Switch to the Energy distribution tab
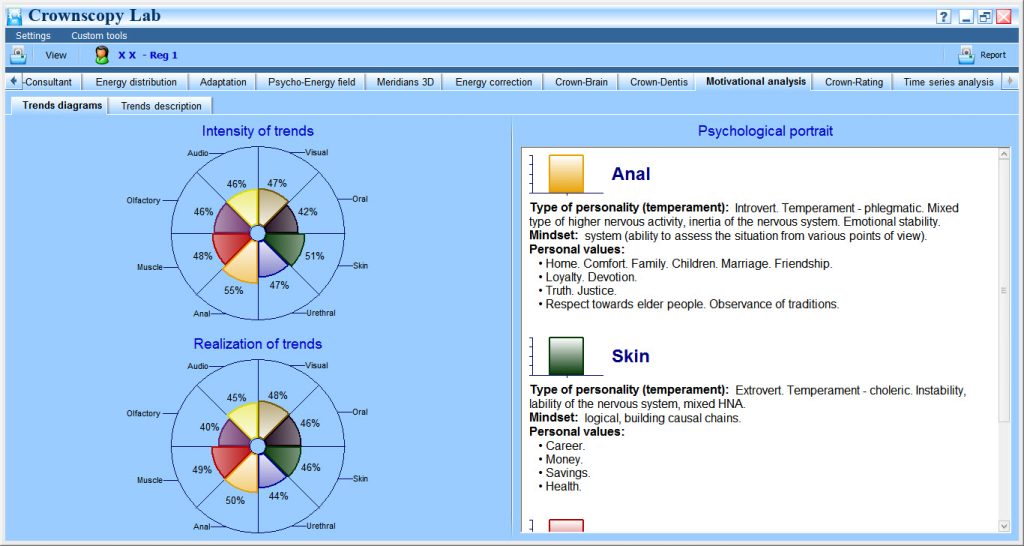The width and height of the screenshot is (1024, 546). coord(136,82)
